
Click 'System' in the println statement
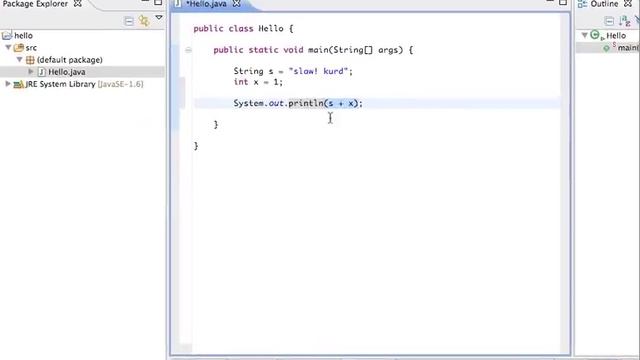[x=249, y=103]
